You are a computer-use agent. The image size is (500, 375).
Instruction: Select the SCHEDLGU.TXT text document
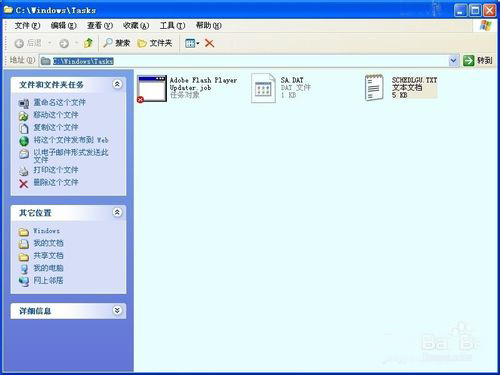(401, 88)
